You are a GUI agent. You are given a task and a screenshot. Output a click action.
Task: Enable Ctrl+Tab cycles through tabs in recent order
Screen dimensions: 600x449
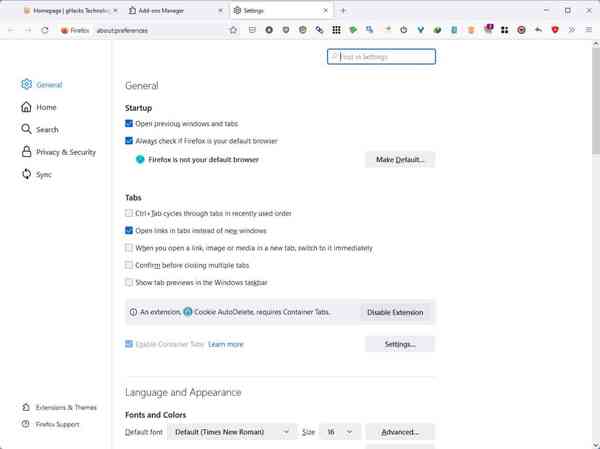click(129, 213)
